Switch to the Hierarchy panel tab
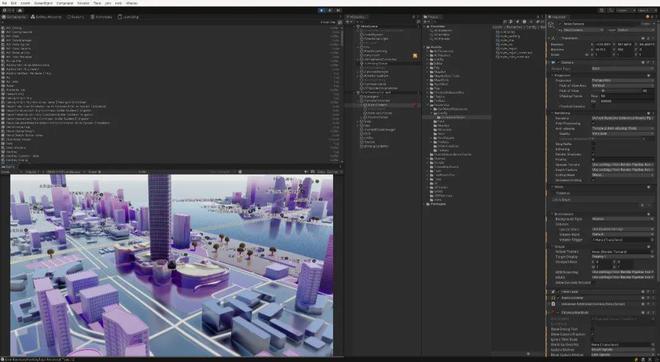660x362 pixels. coord(357,17)
